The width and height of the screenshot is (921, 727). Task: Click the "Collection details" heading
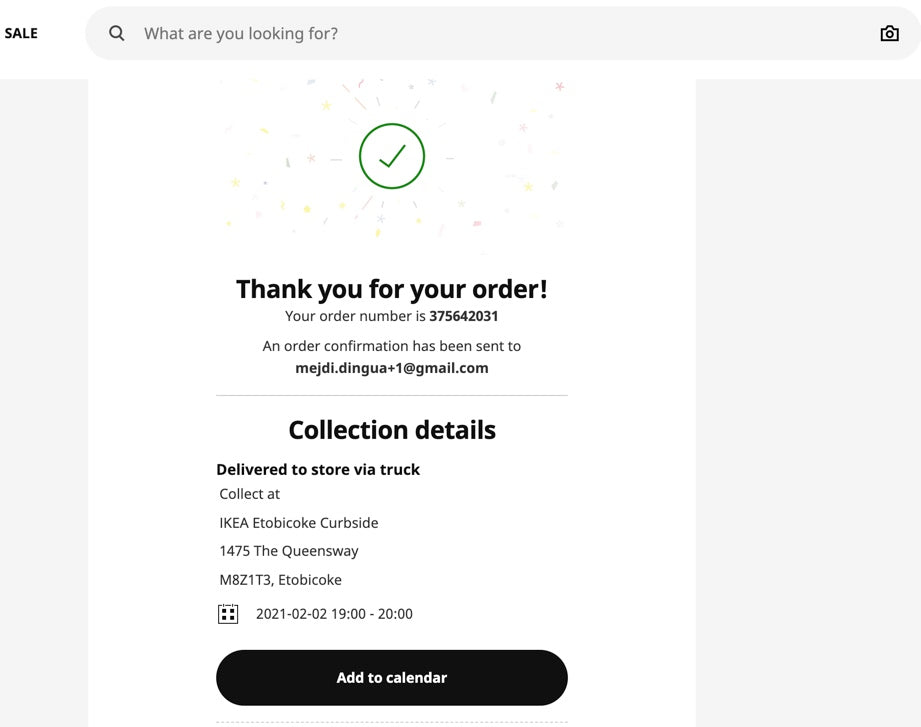[392, 430]
